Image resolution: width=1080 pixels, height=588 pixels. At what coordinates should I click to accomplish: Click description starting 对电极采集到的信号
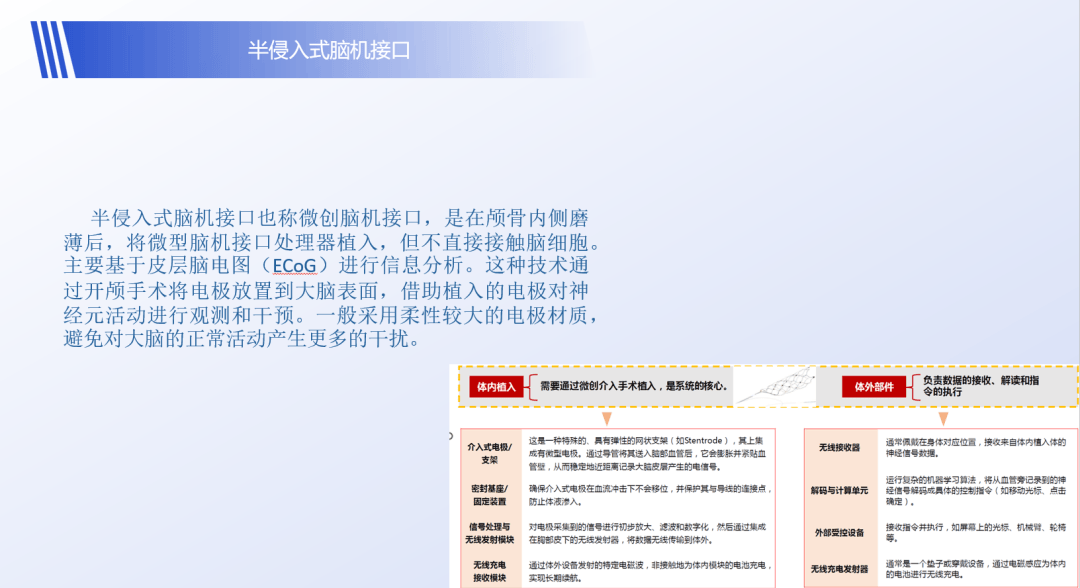click(x=647, y=534)
